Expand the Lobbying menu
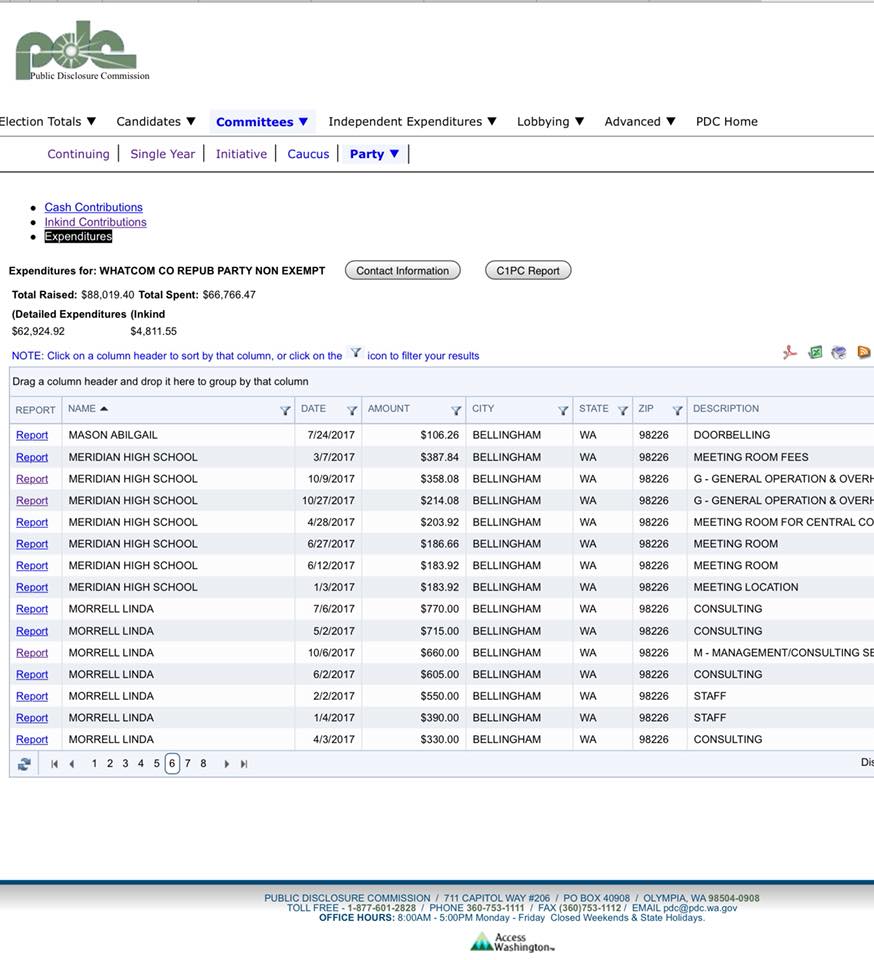 pyautogui.click(x=550, y=121)
